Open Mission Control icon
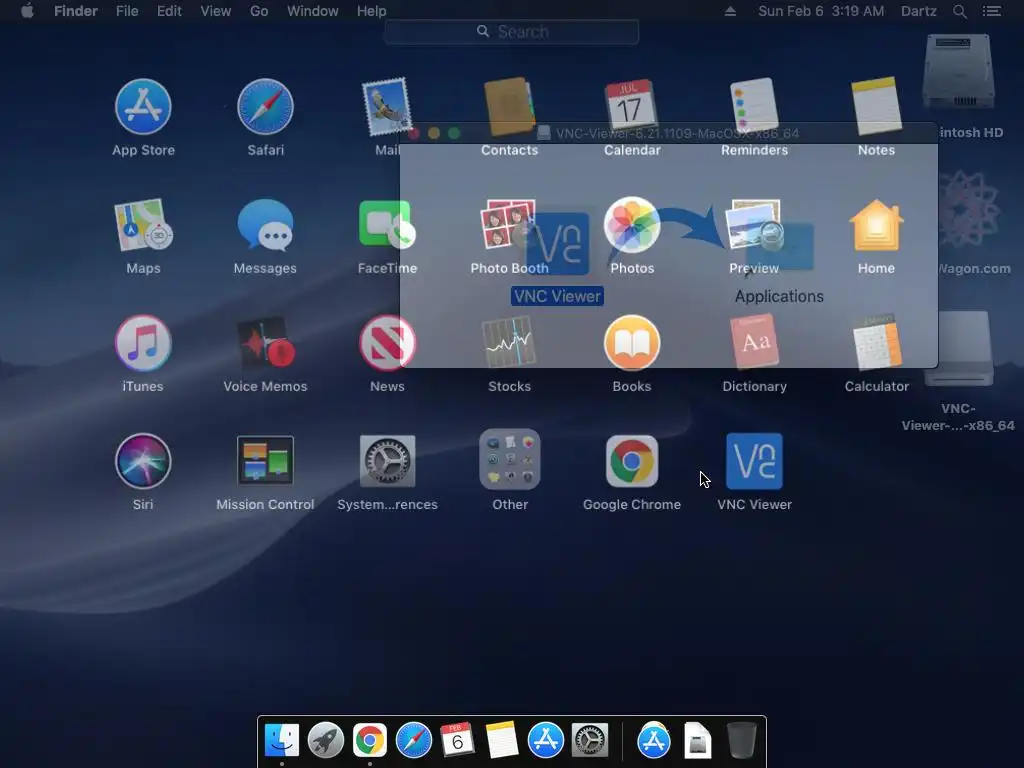This screenshot has width=1024, height=768. click(265, 461)
